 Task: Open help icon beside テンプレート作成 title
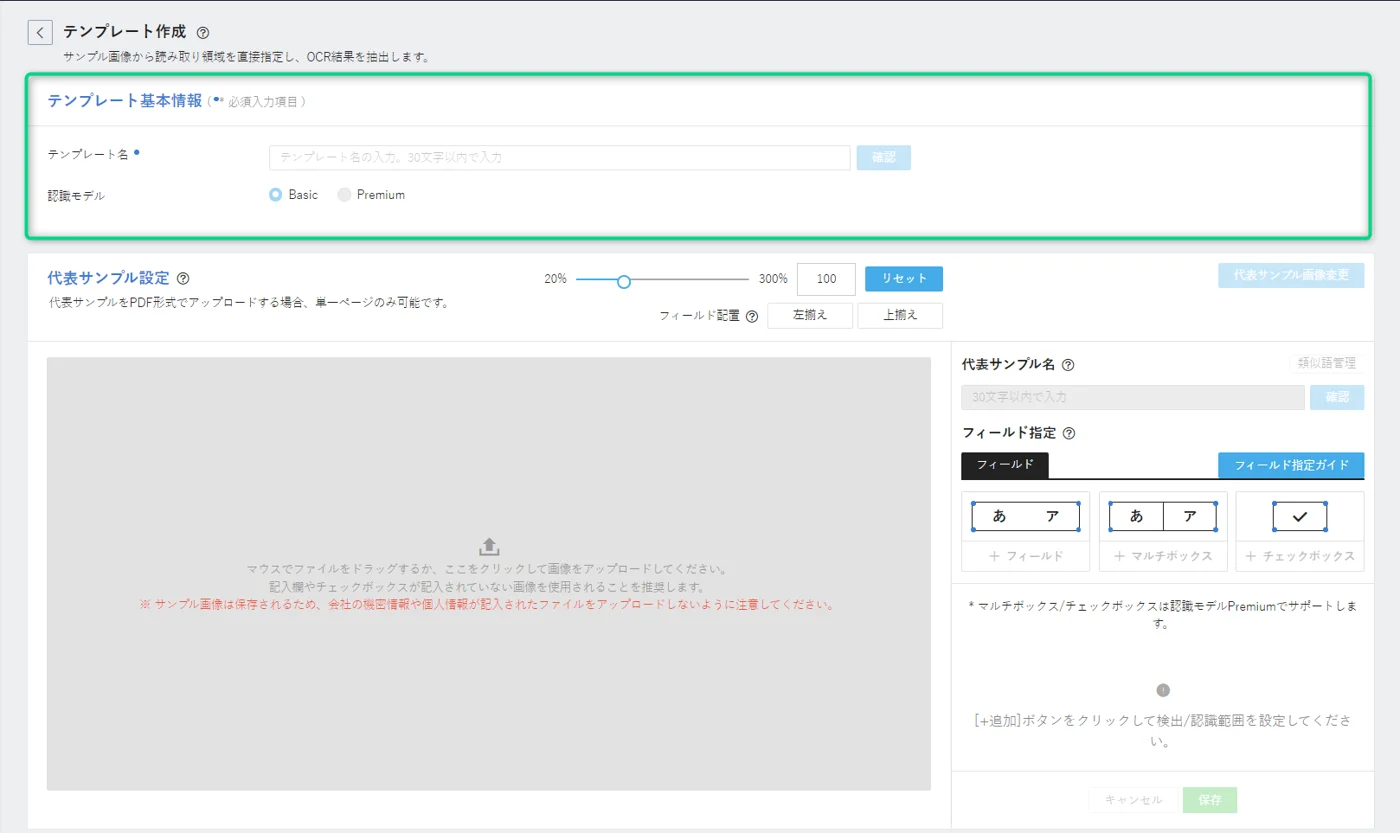[203, 33]
